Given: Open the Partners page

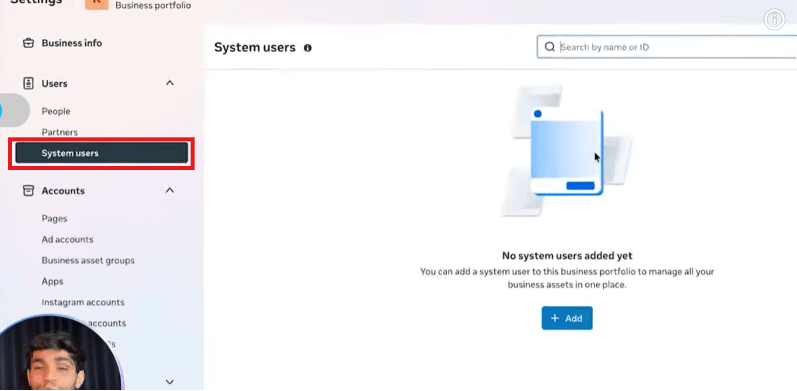Looking at the screenshot, I should [x=59, y=132].
